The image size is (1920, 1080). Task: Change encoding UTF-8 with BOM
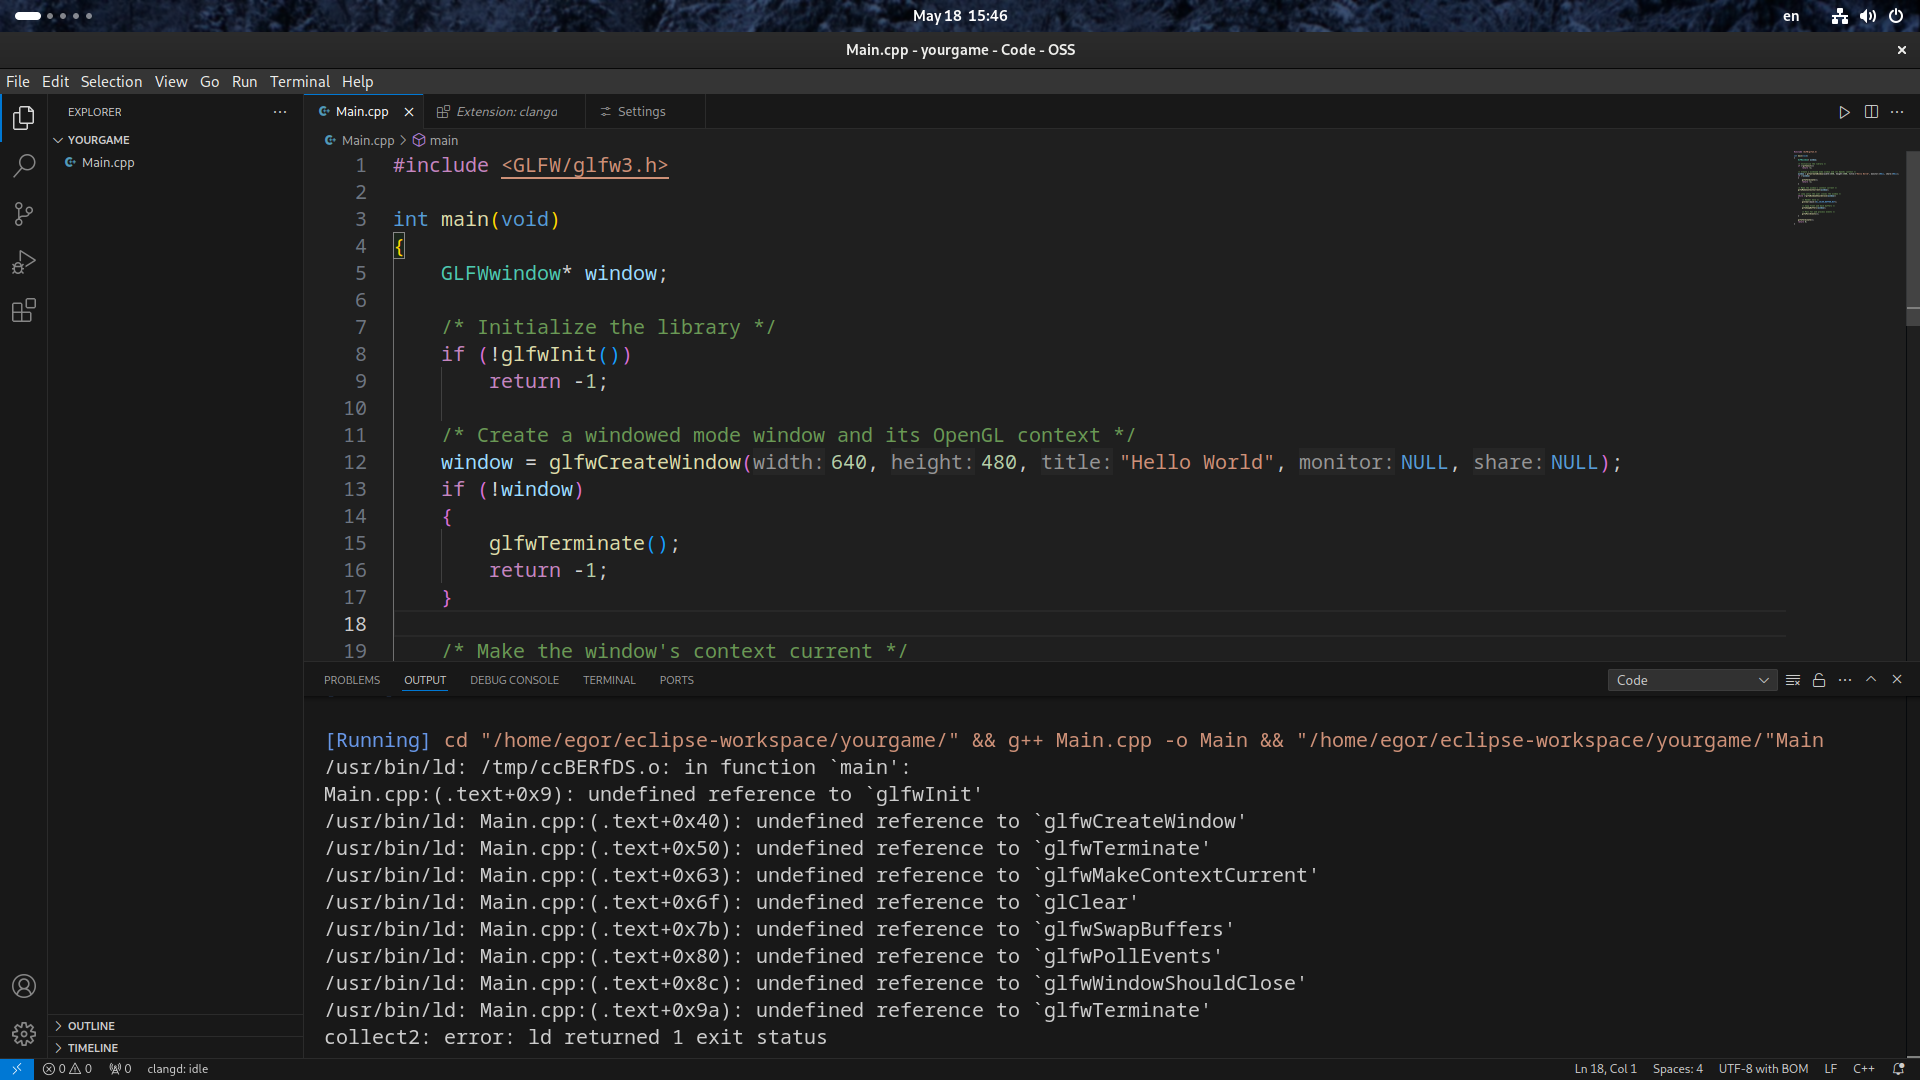pos(1763,1069)
